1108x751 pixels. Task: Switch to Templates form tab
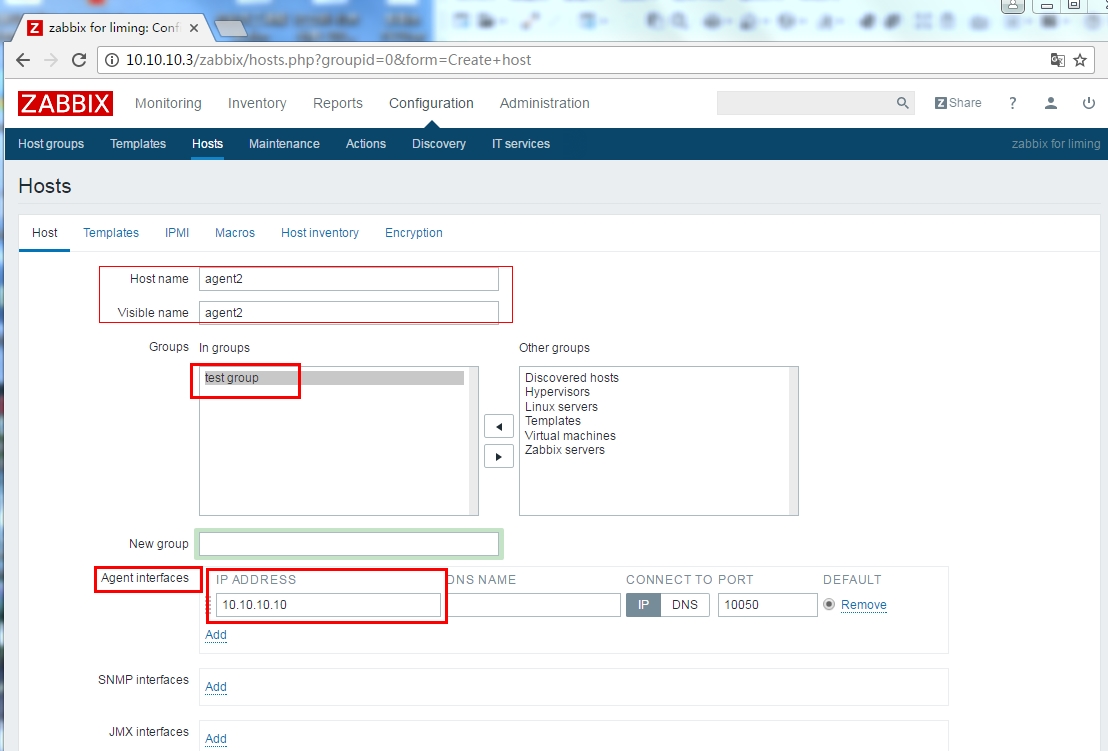111,232
